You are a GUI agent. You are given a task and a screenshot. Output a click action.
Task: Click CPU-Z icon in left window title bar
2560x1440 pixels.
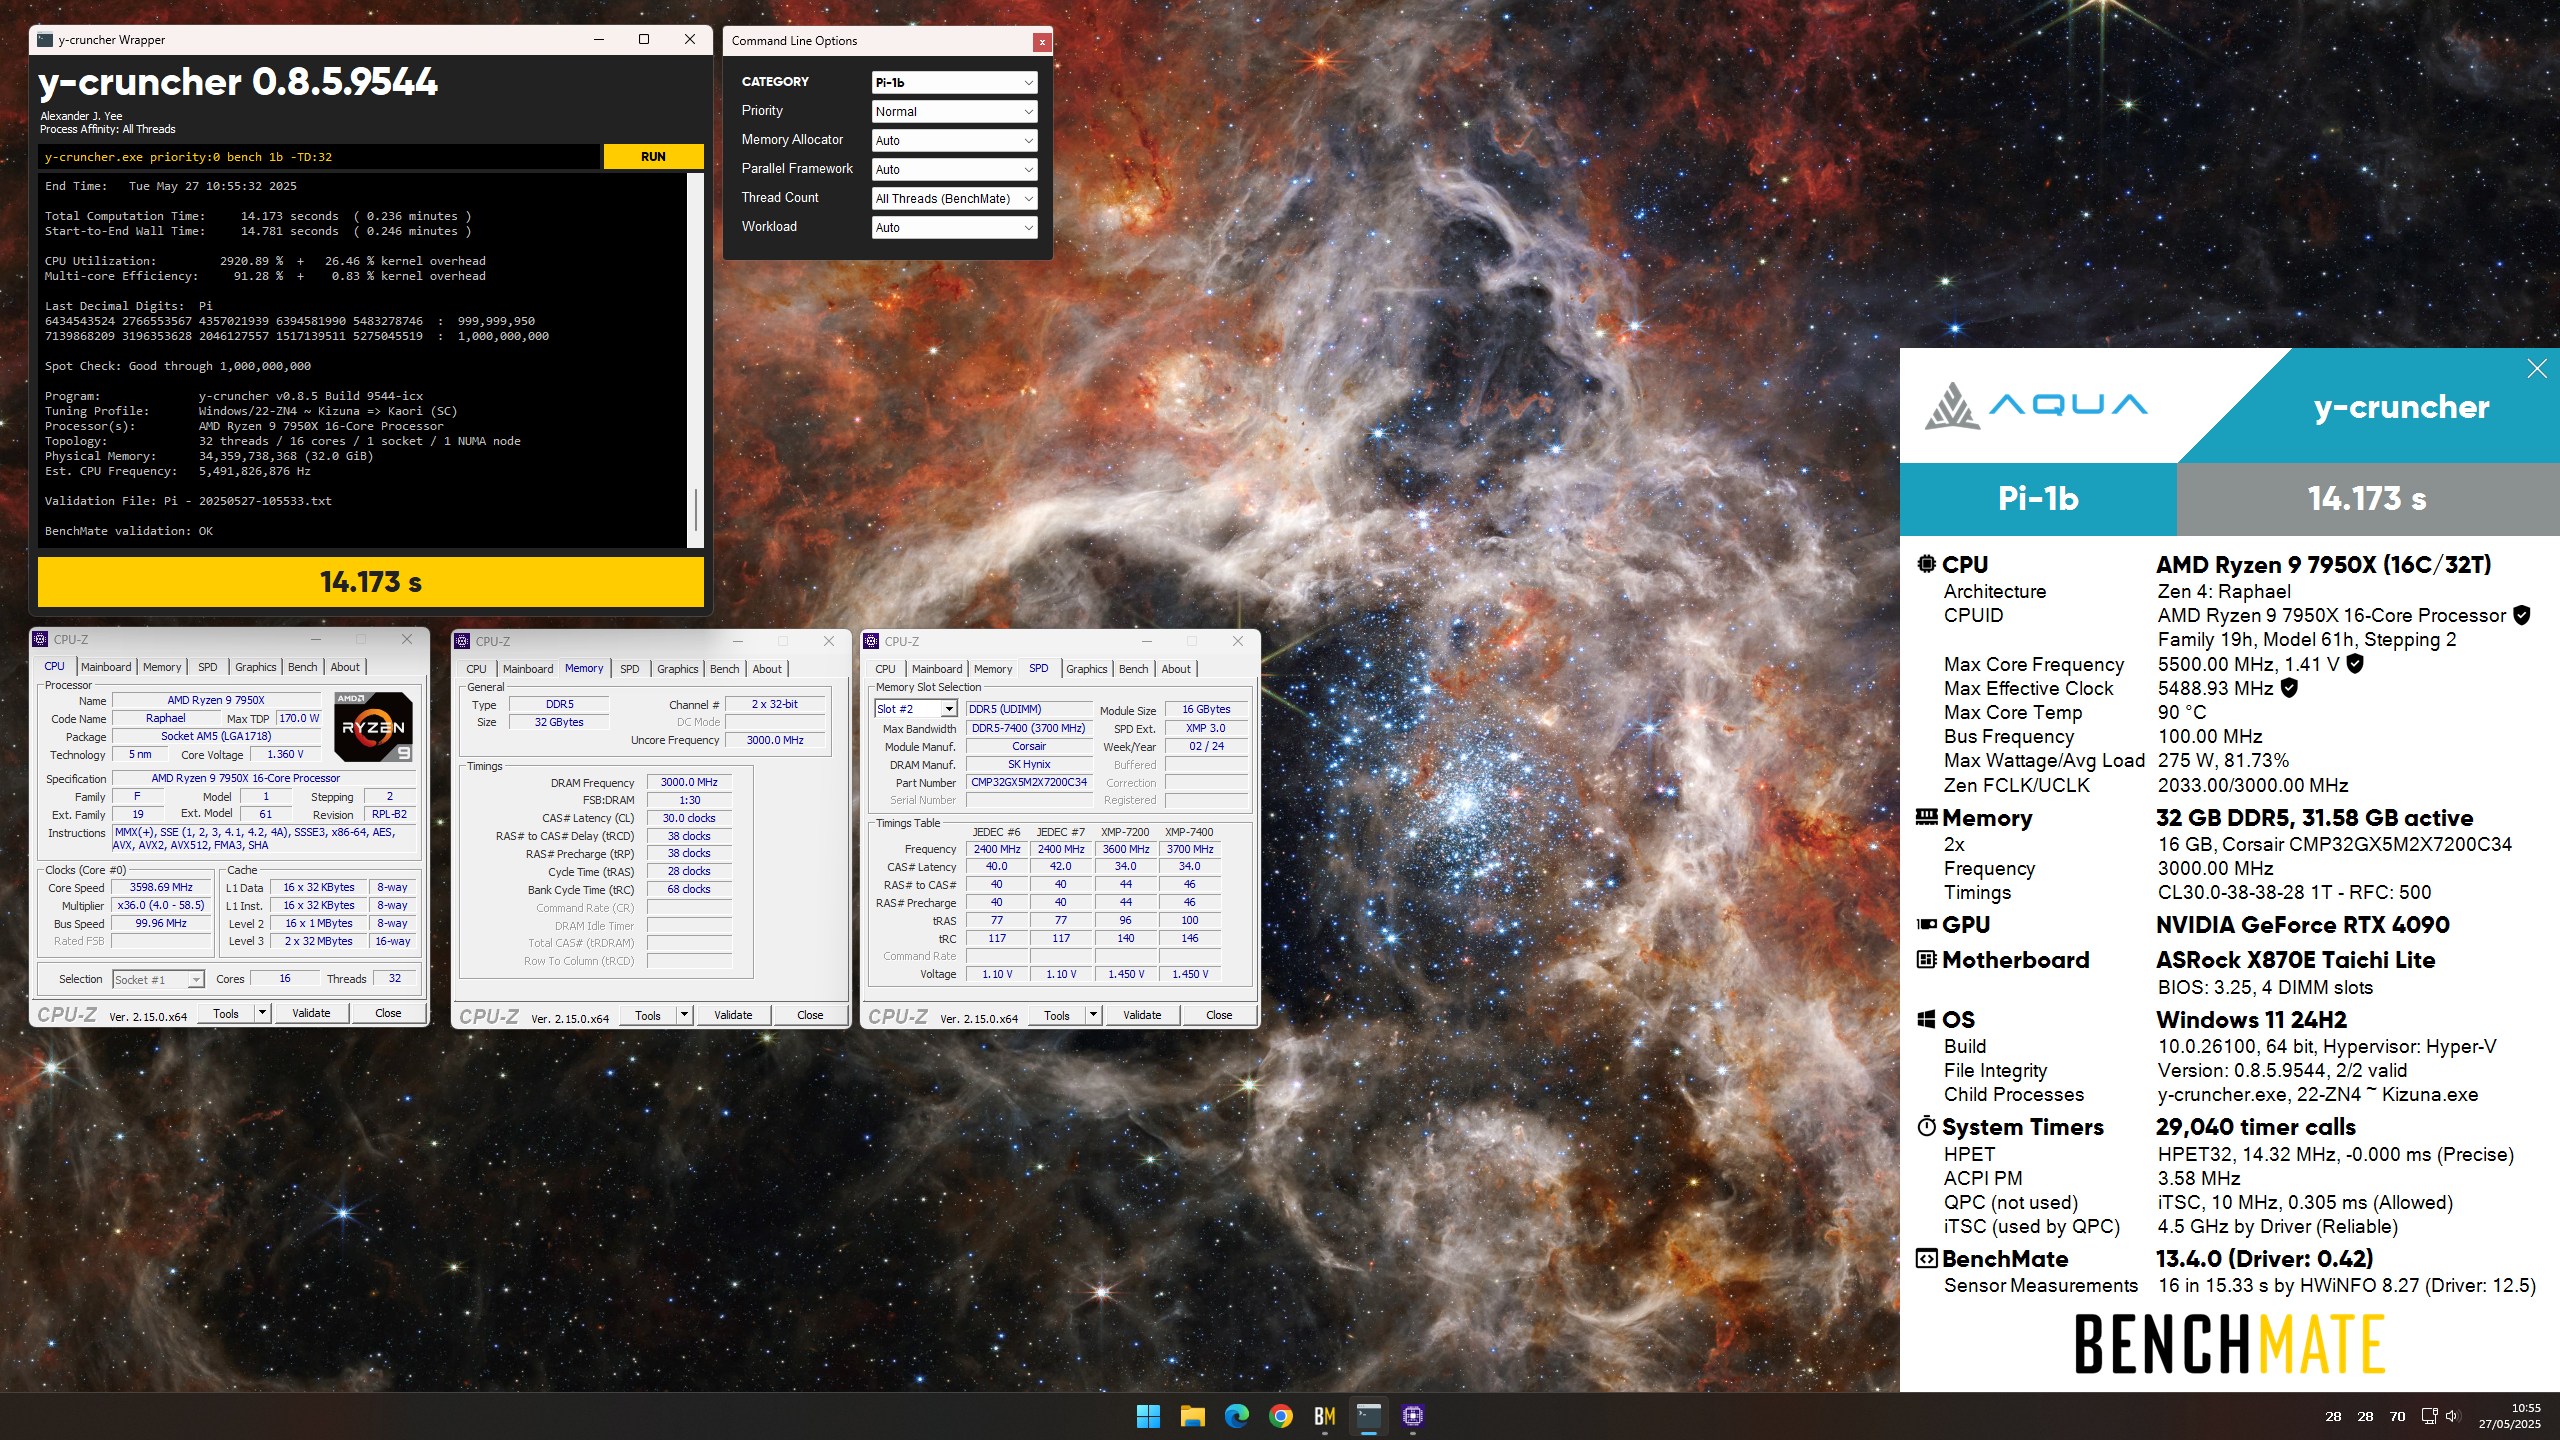pos(41,639)
